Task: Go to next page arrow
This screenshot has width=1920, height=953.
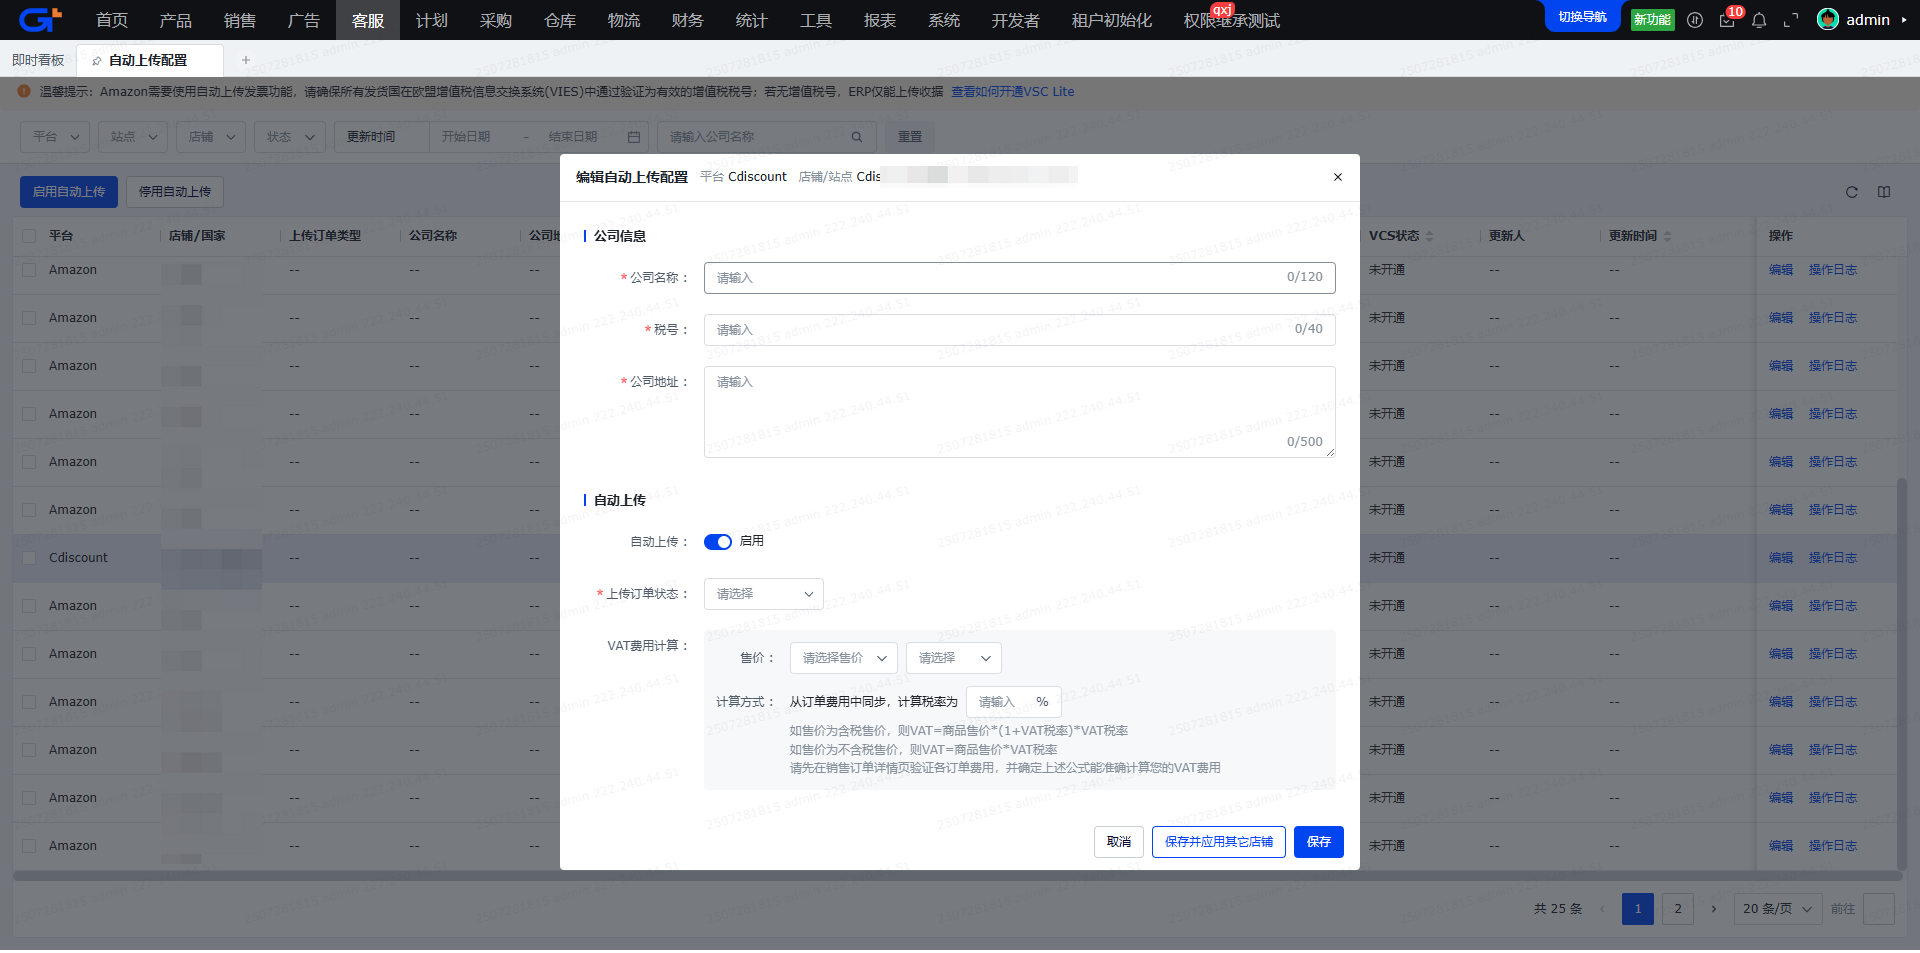Action: coord(1714,909)
